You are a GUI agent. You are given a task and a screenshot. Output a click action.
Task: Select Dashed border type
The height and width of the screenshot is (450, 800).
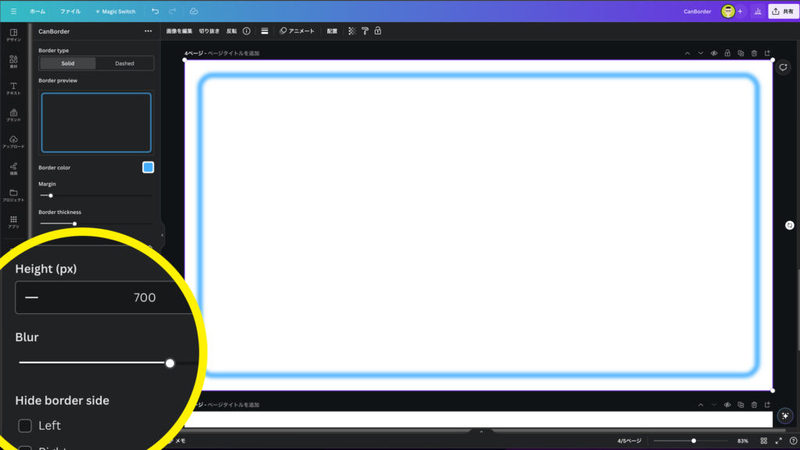click(124, 63)
